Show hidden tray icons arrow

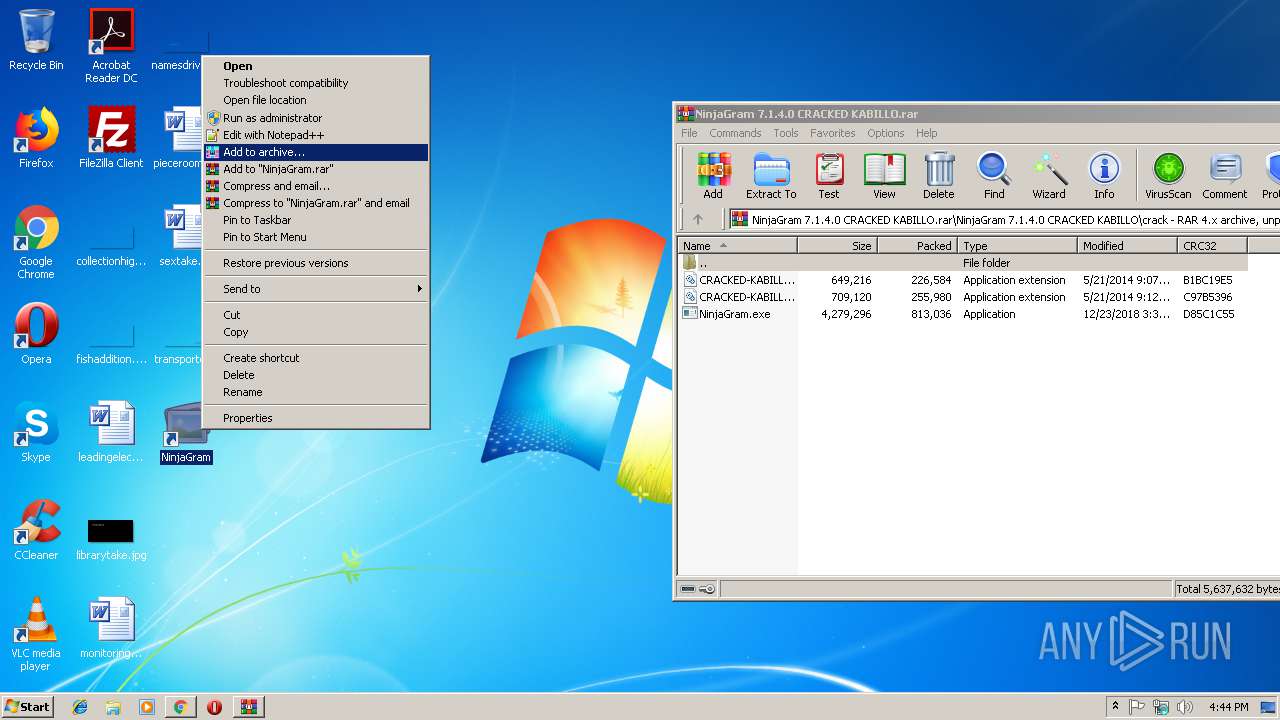pyautogui.click(x=1115, y=706)
